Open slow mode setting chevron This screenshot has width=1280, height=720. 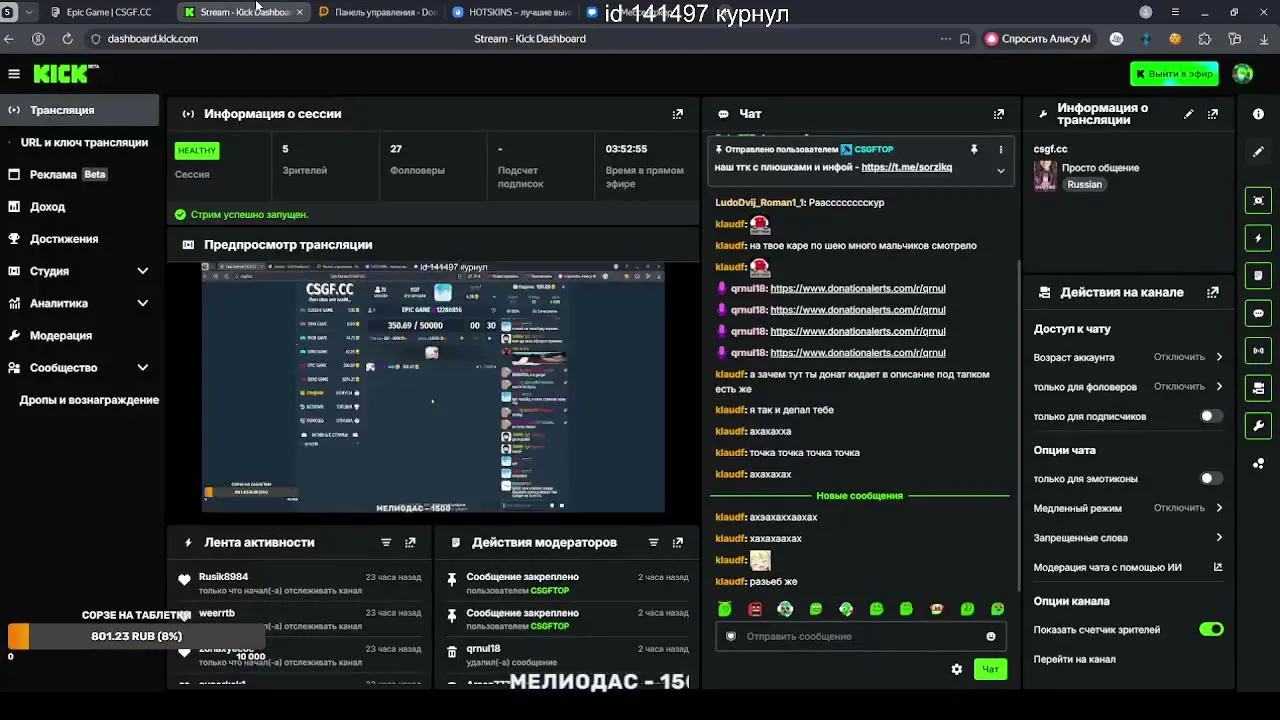coord(1219,508)
